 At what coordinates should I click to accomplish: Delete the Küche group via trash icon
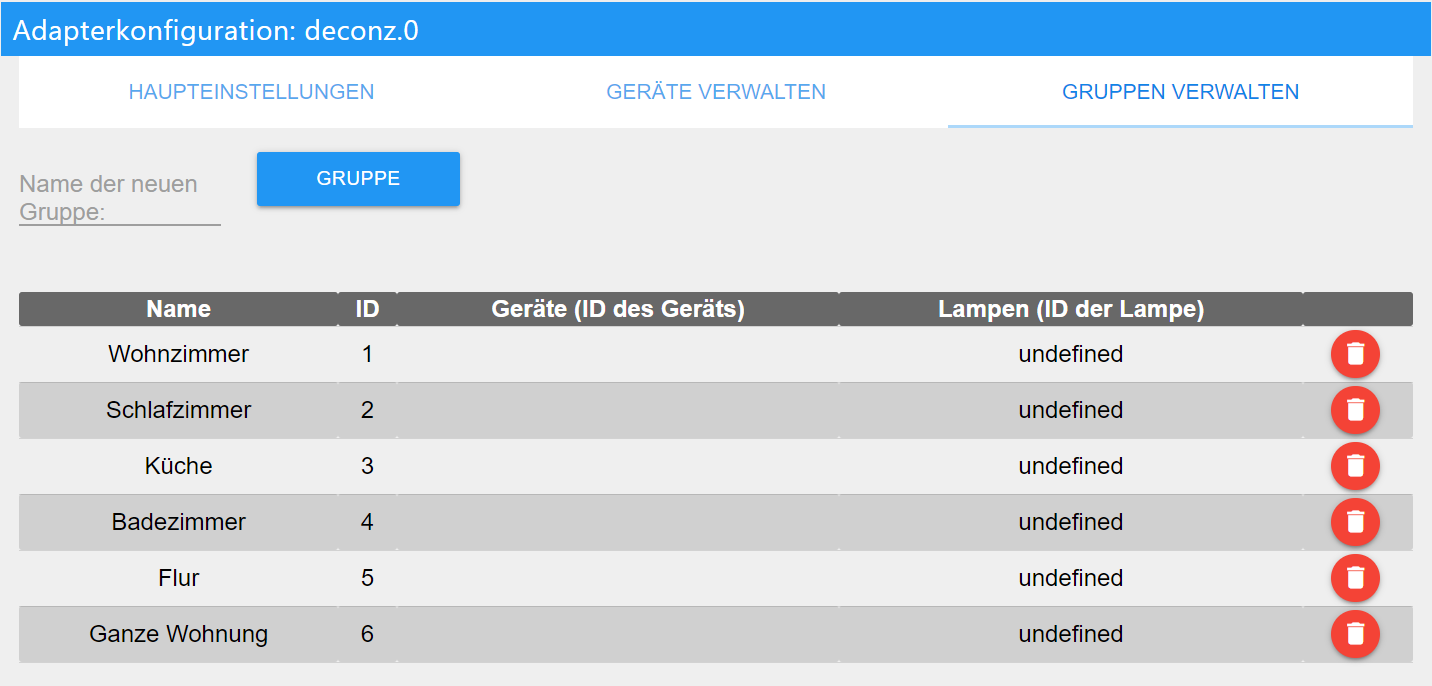pyautogui.click(x=1355, y=466)
